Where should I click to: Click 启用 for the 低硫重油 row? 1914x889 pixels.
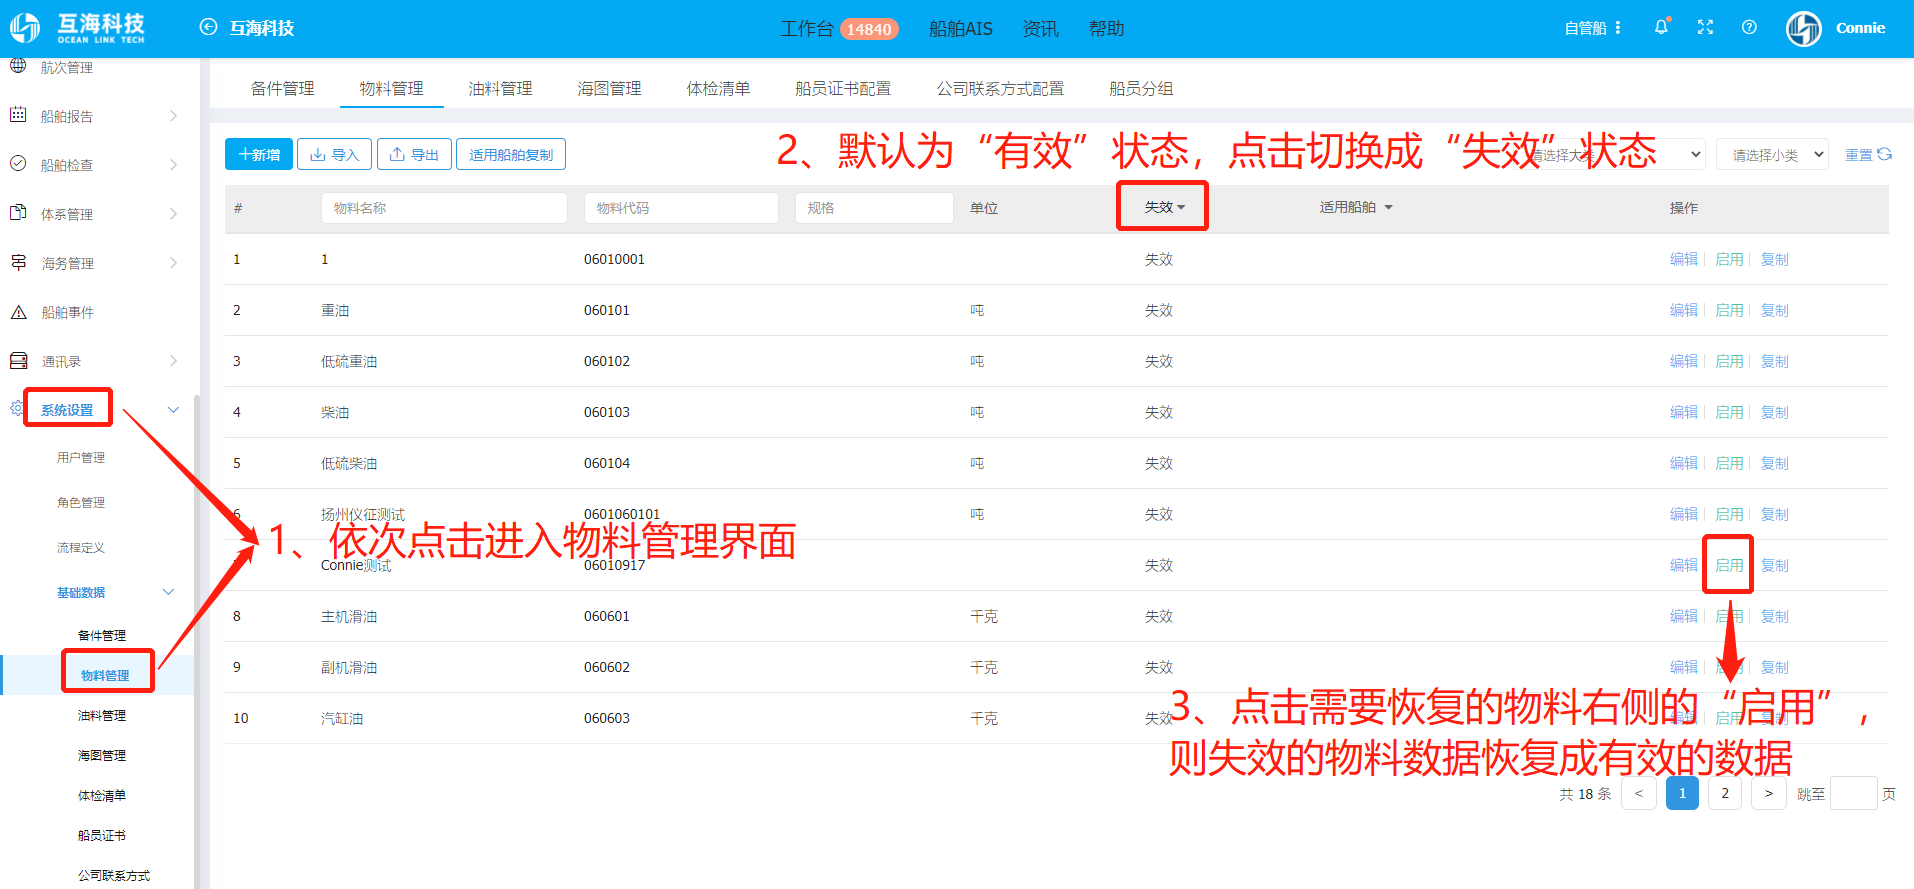click(x=1729, y=361)
